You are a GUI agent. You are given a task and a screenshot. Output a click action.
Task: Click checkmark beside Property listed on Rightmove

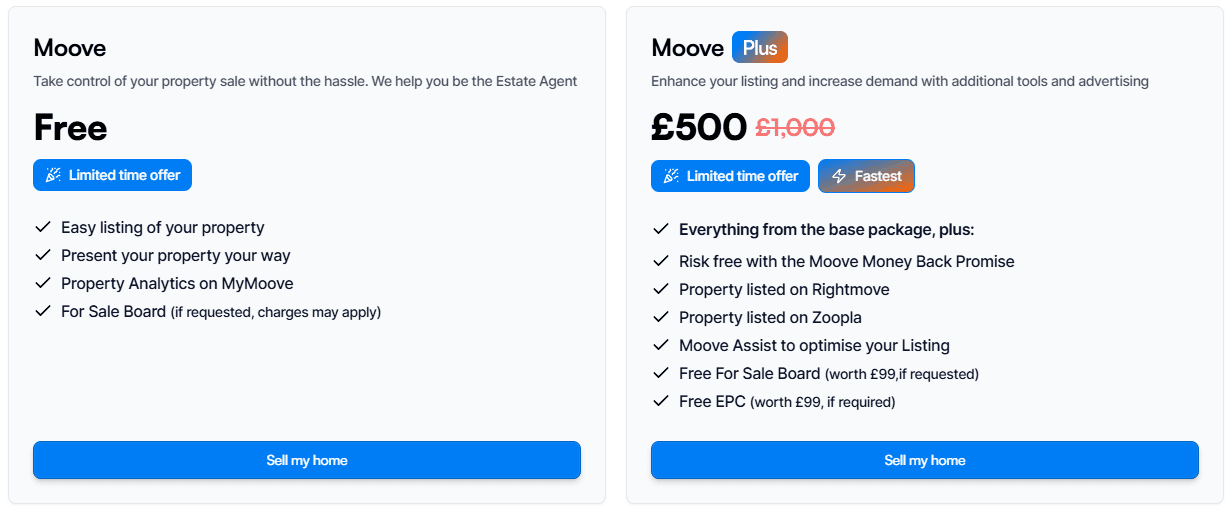click(x=660, y=290)
